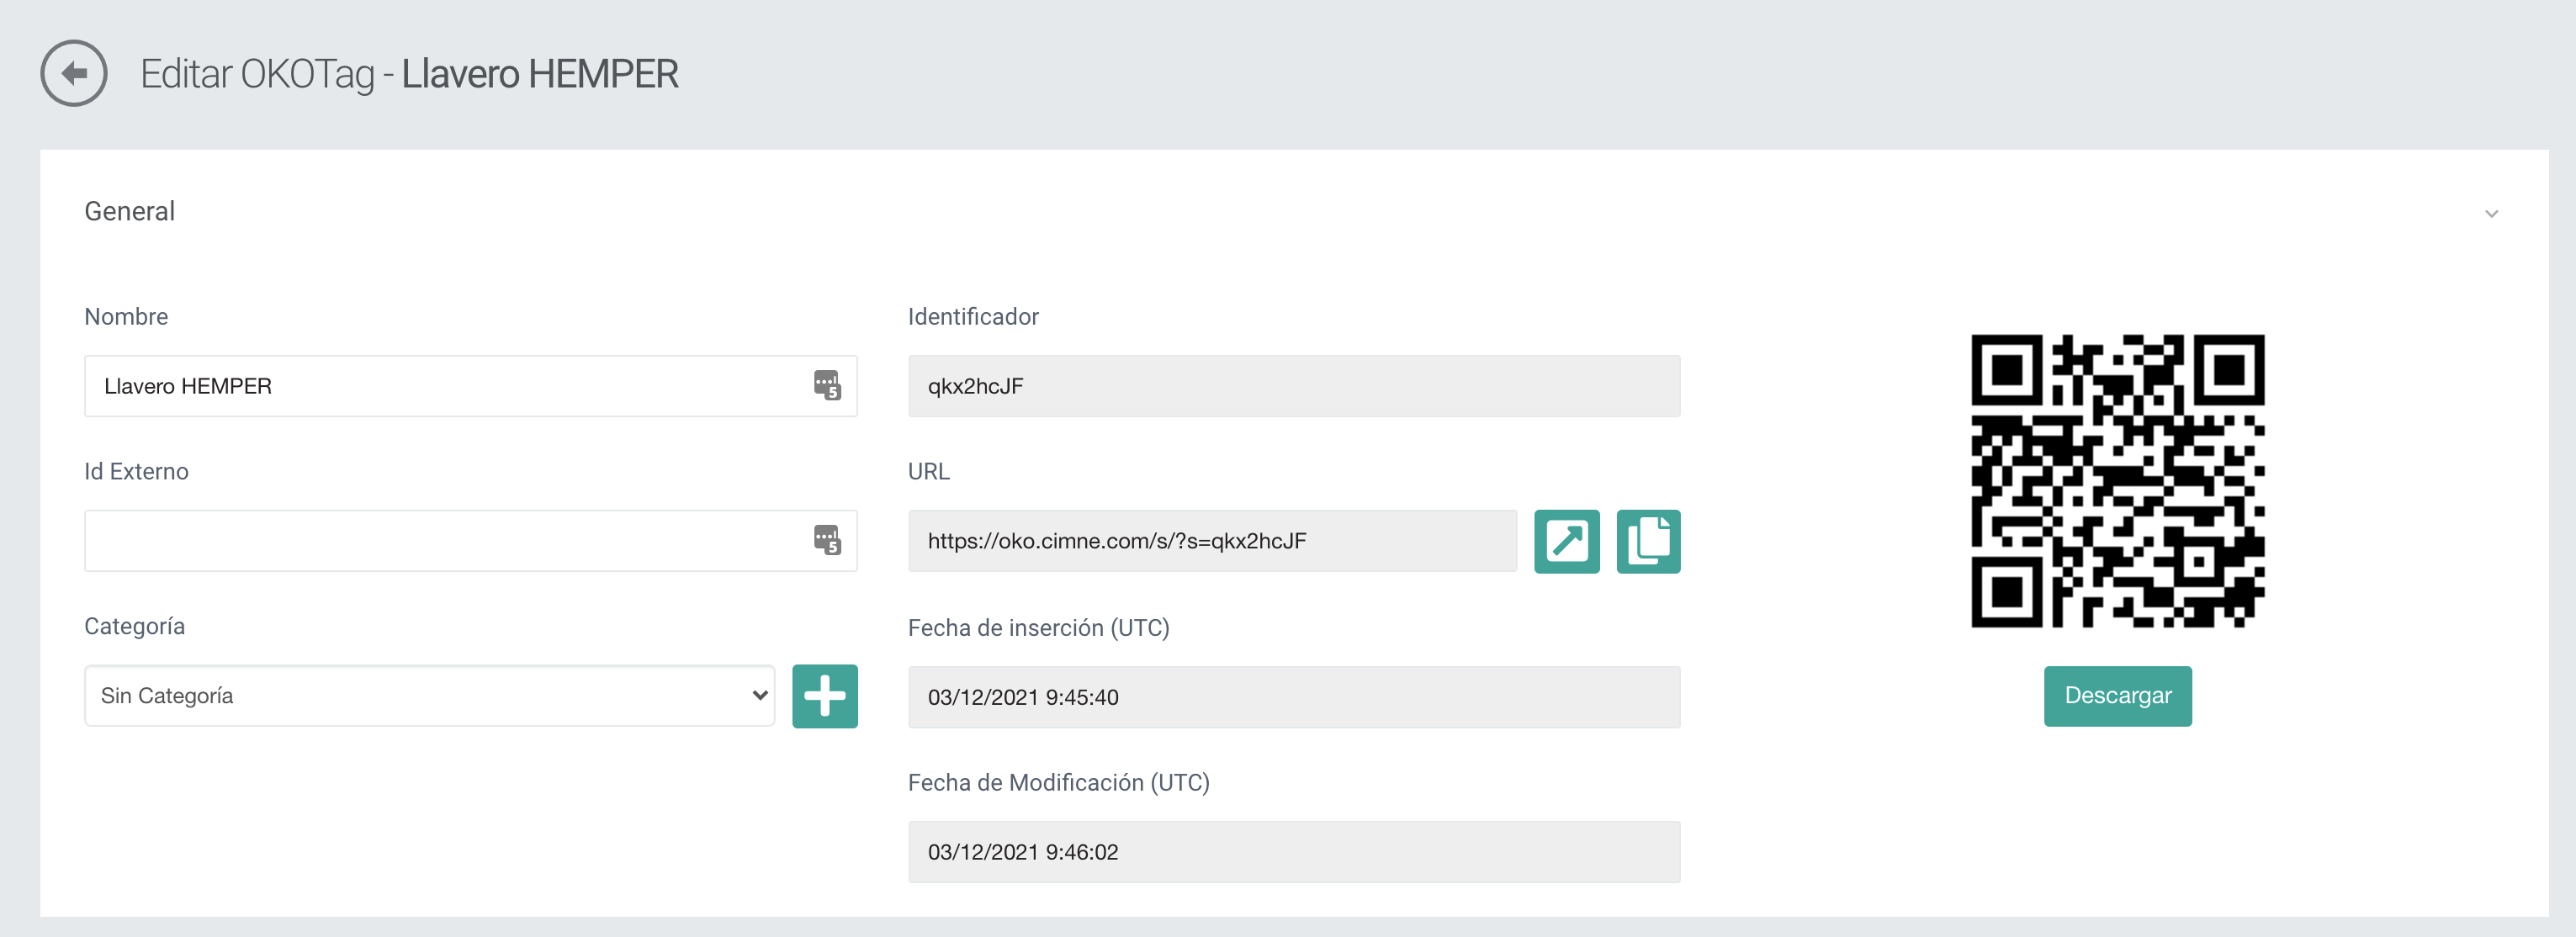This screenshot has height=937, width=2576.
Task: Click the Identificador field qkx2hcJF
Action: [x=1294, y=386]
